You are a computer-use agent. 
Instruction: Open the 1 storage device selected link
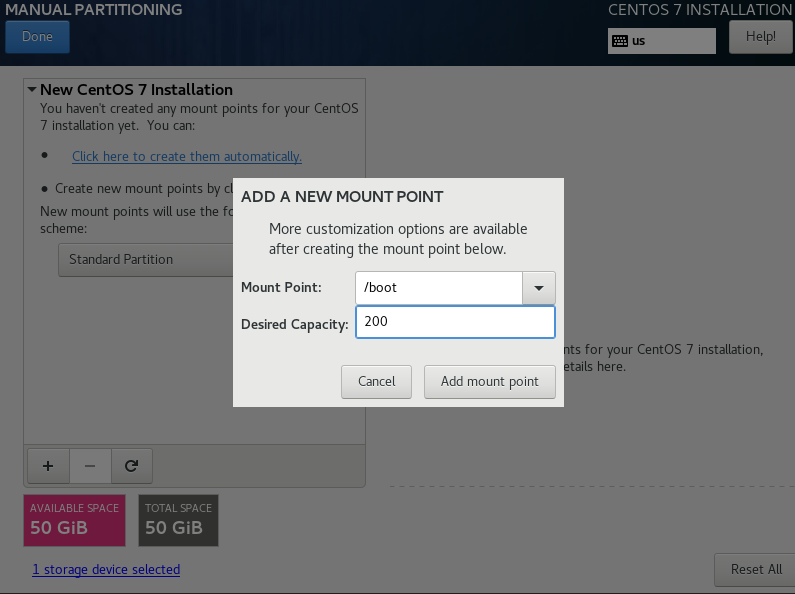pos(106,569)
